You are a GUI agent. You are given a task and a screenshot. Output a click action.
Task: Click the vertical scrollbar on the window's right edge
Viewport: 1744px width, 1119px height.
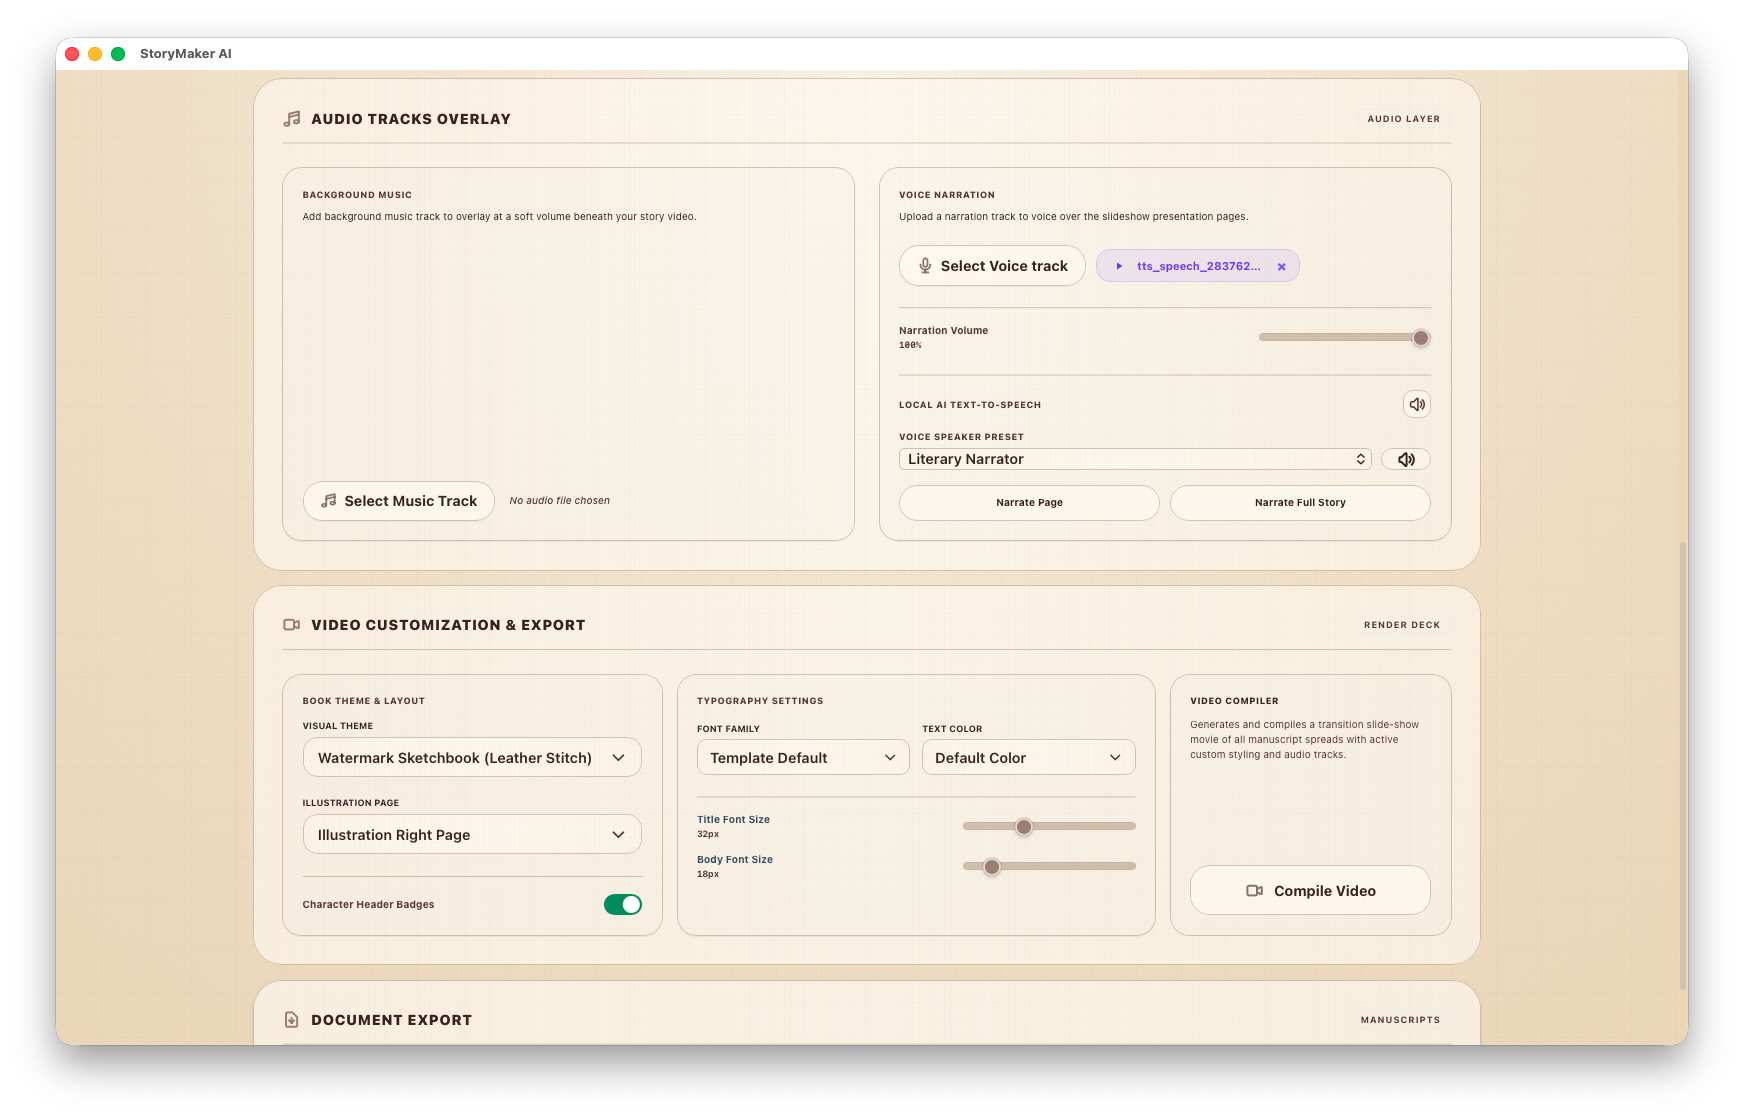click(1683, 765)
